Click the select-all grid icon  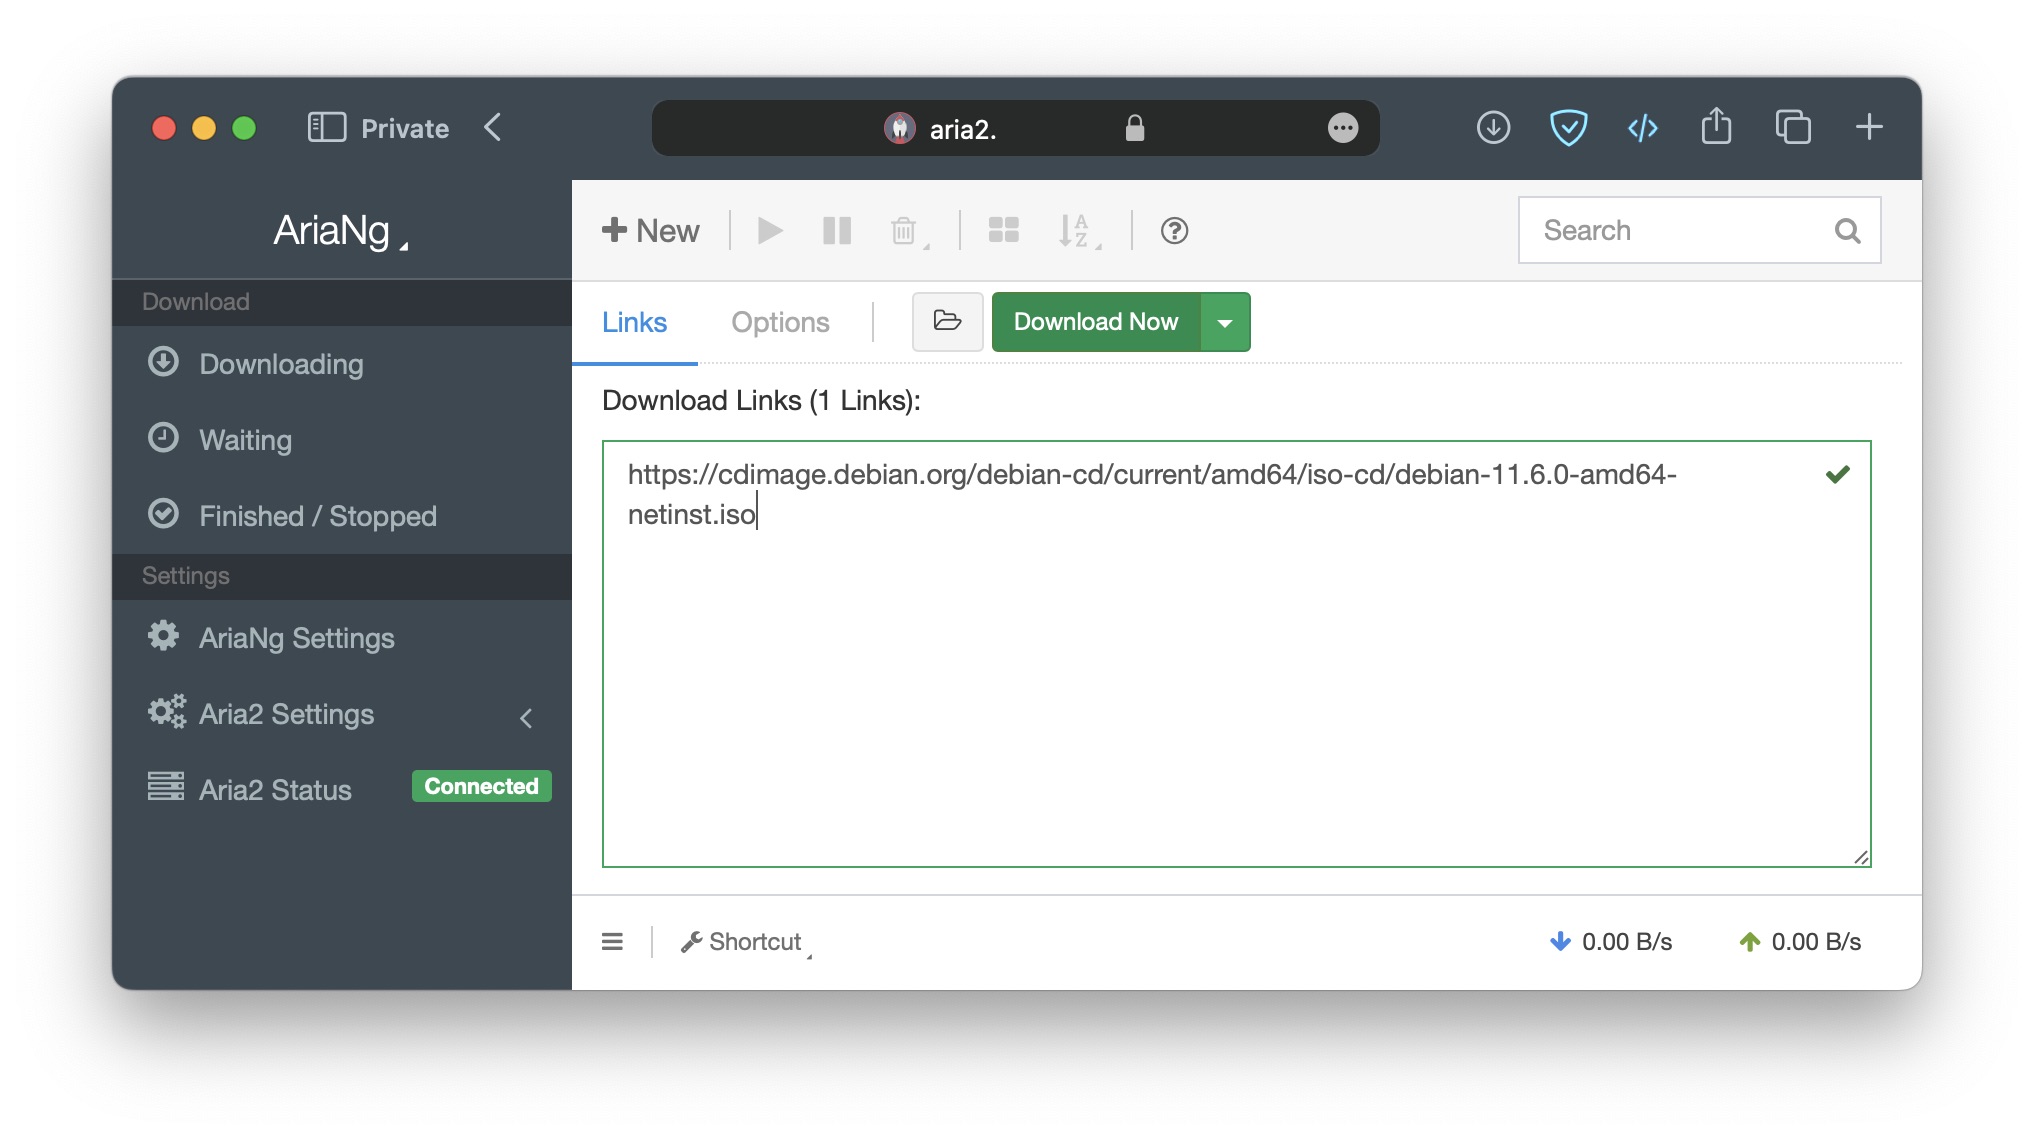coord(1003,231)
